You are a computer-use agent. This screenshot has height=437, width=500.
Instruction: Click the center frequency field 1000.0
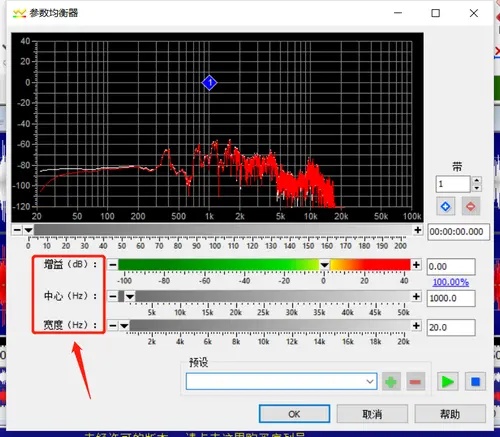(x=451, y=298)
